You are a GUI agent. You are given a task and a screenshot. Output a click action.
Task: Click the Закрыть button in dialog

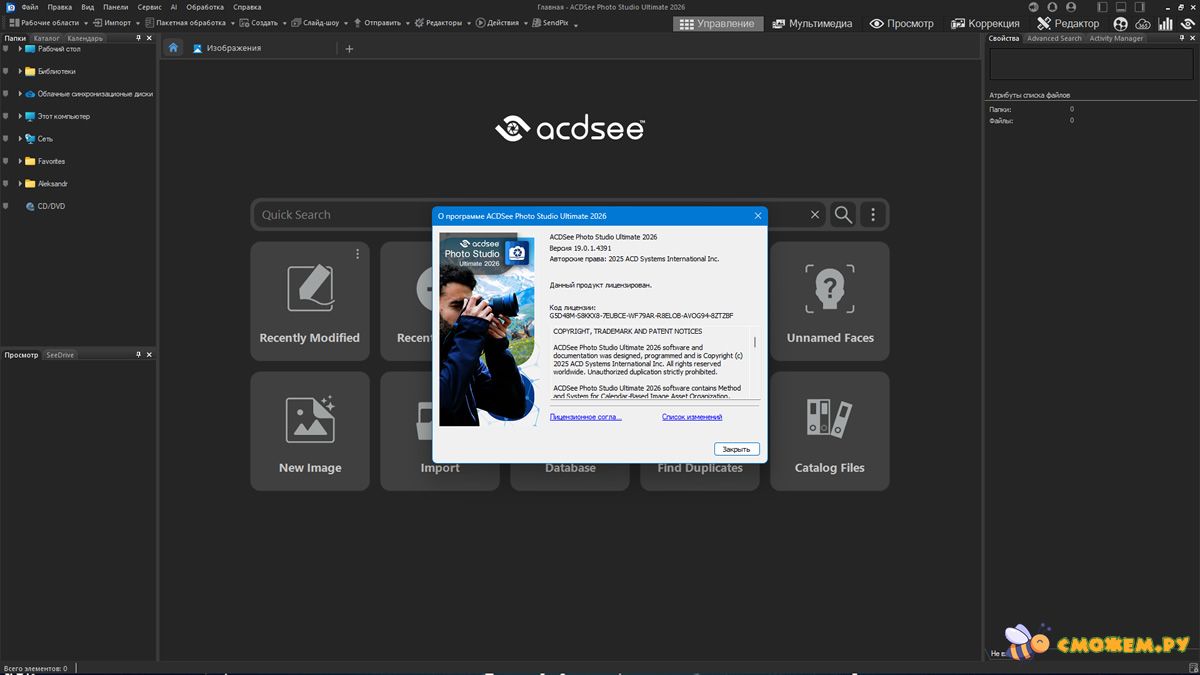737,449
